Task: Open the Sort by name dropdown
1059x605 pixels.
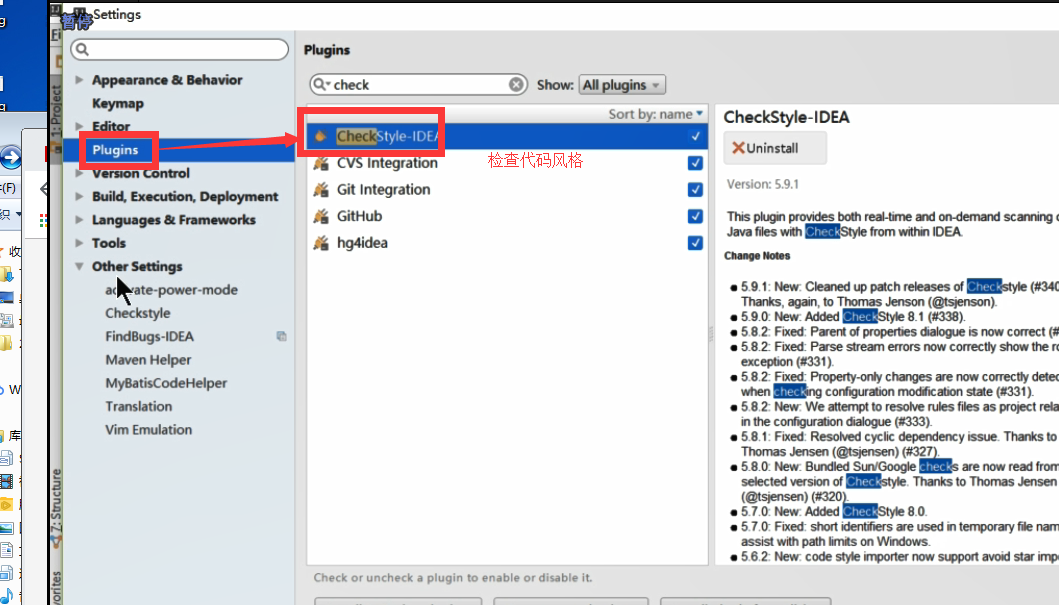Action: click(x=656, y=114)
